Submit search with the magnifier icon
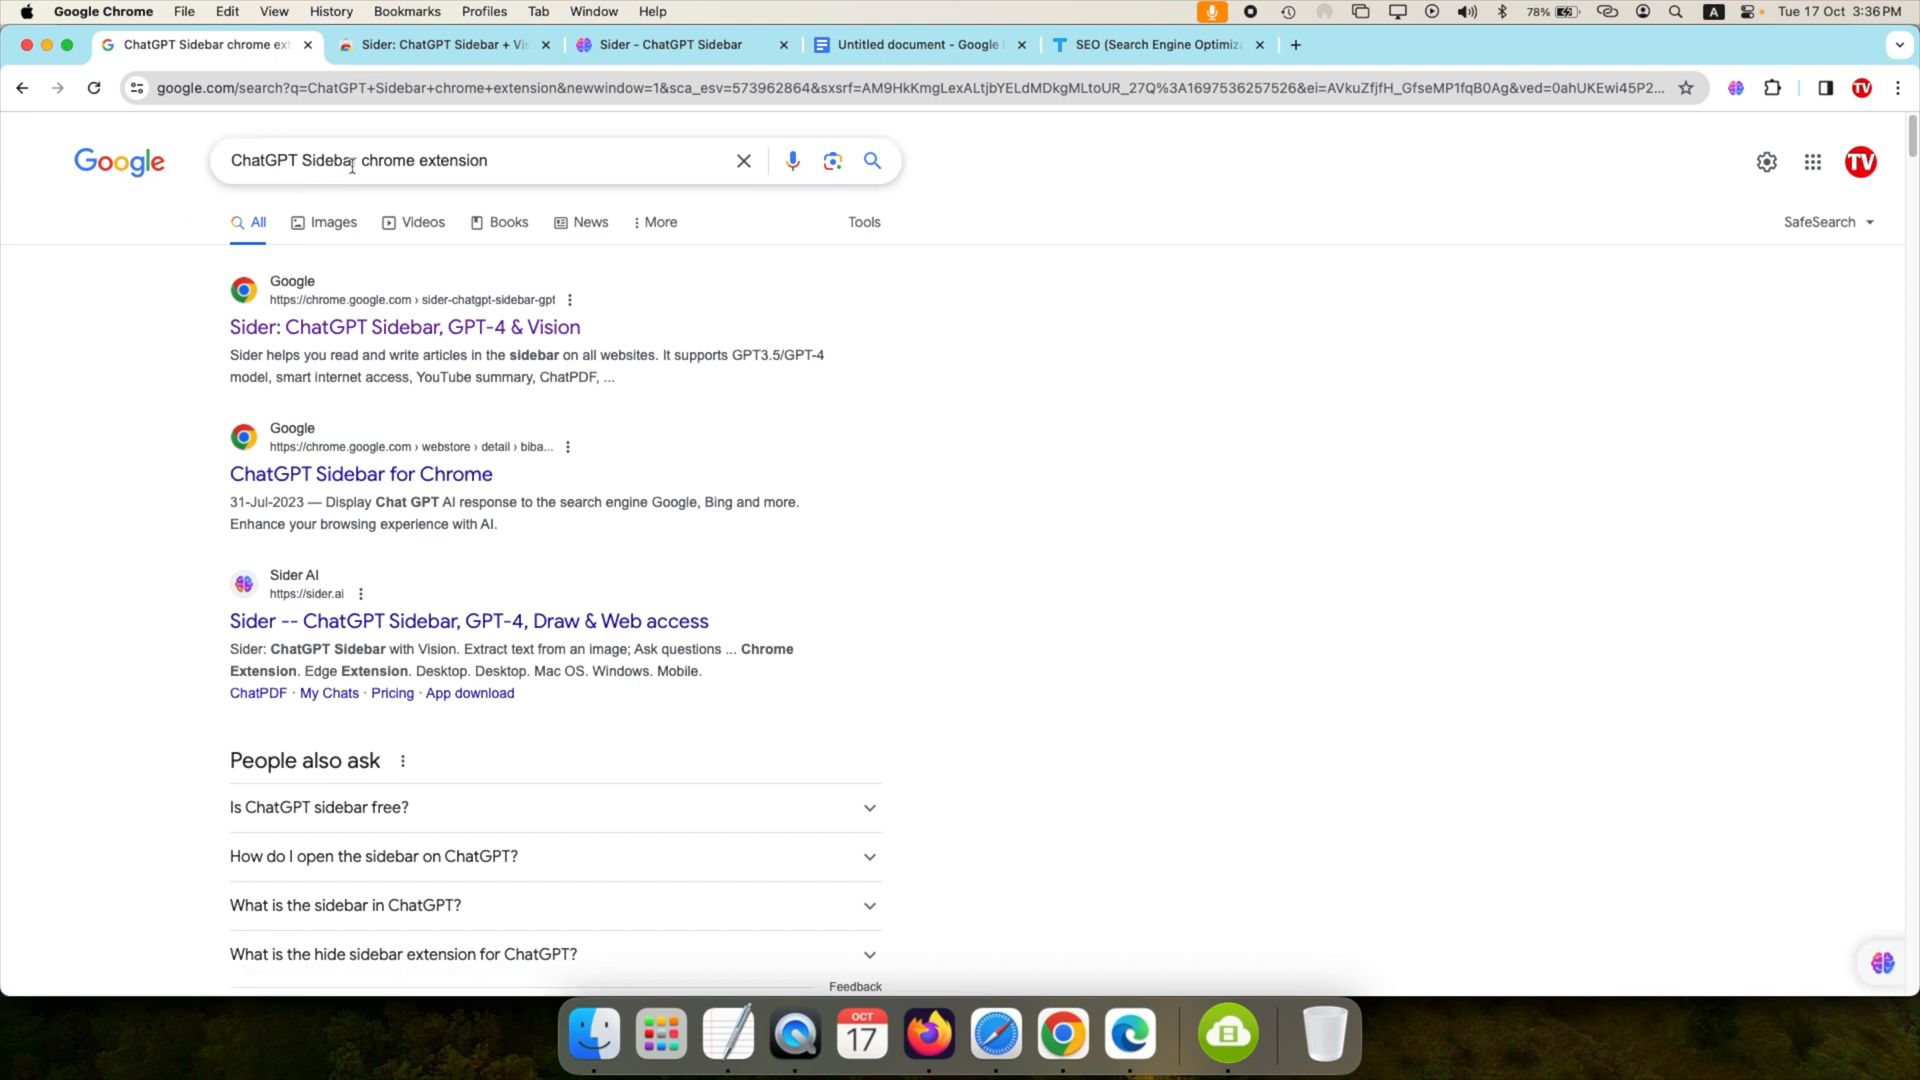Image resolution: width=1920 pixels, height=1080 pixels. click(x=872, y=161)
